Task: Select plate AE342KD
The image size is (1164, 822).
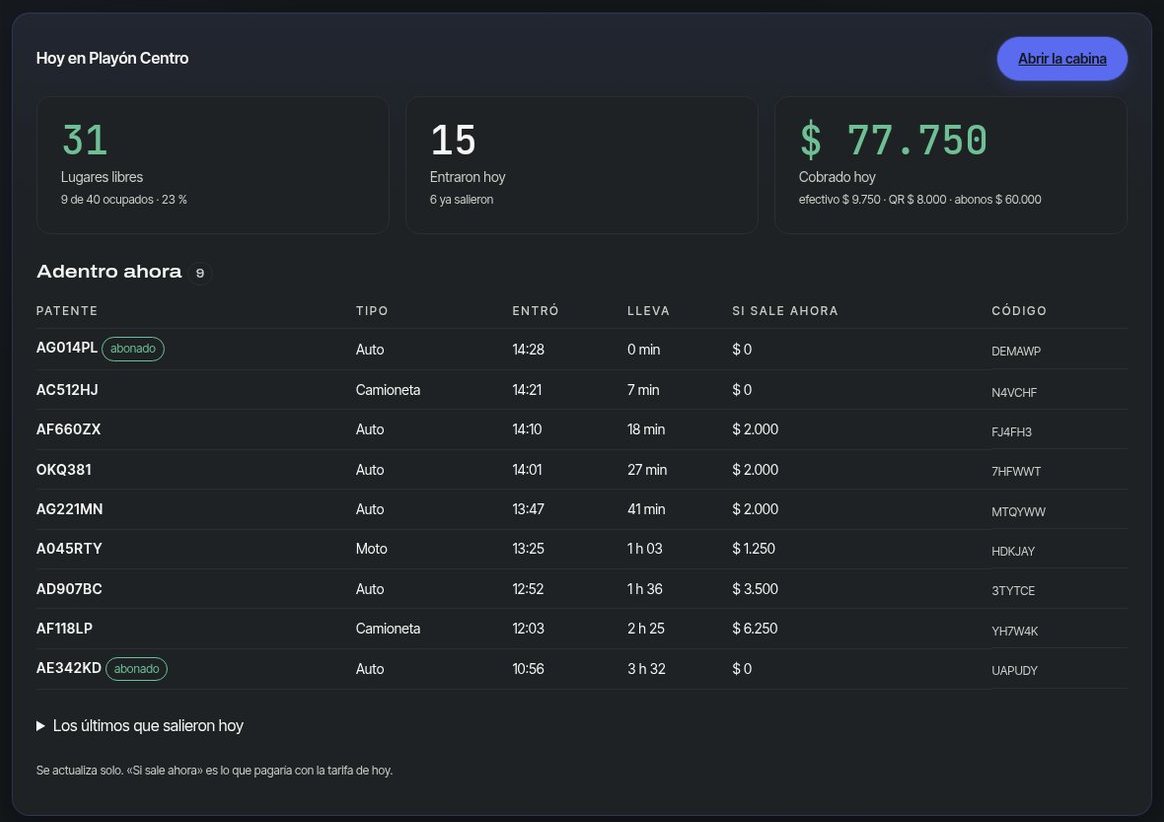Action: (68, 668)
